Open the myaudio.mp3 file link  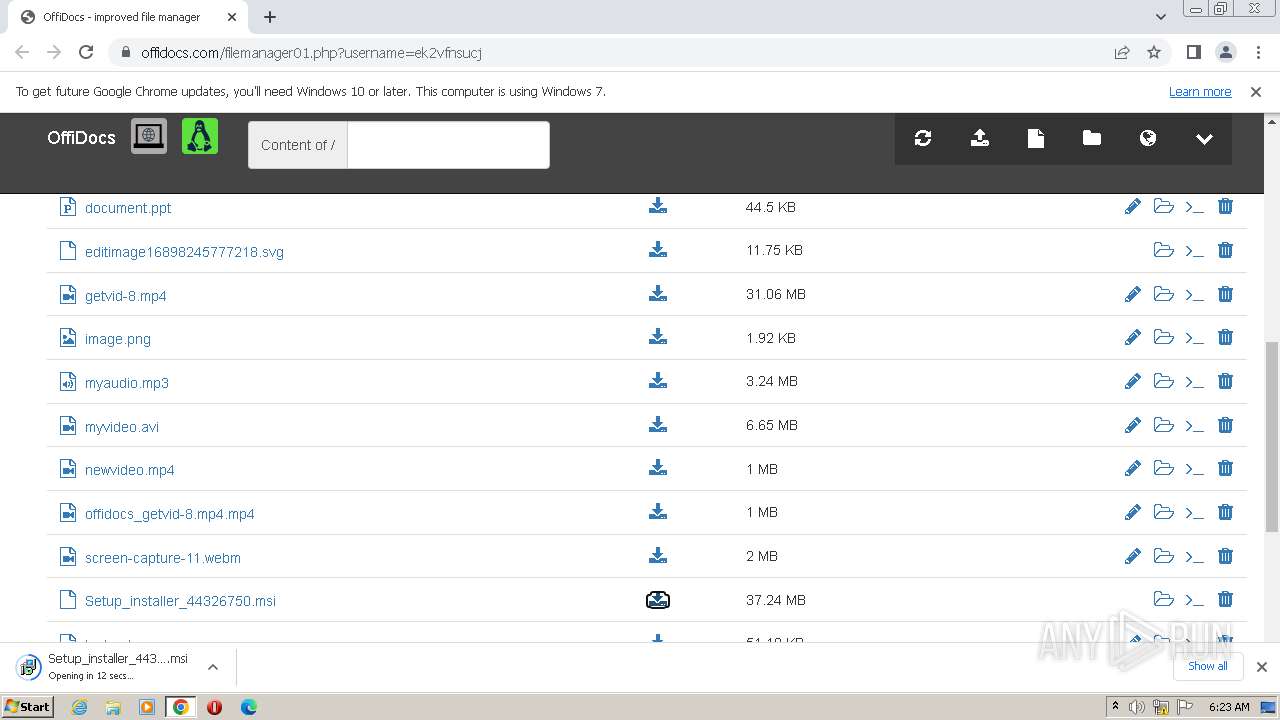coord(127,383)
